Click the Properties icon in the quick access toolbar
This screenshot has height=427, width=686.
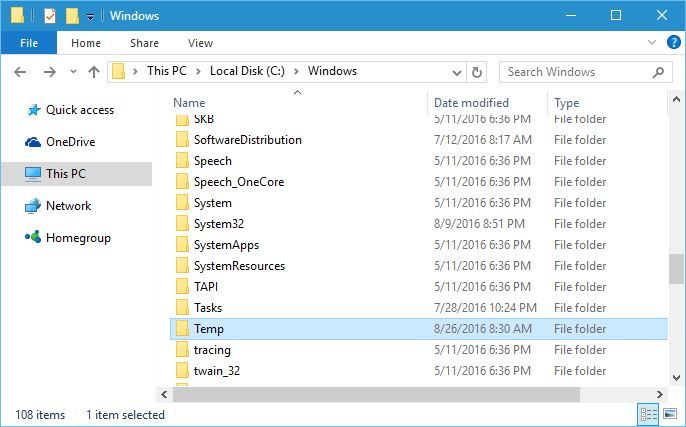coord(50,16)
